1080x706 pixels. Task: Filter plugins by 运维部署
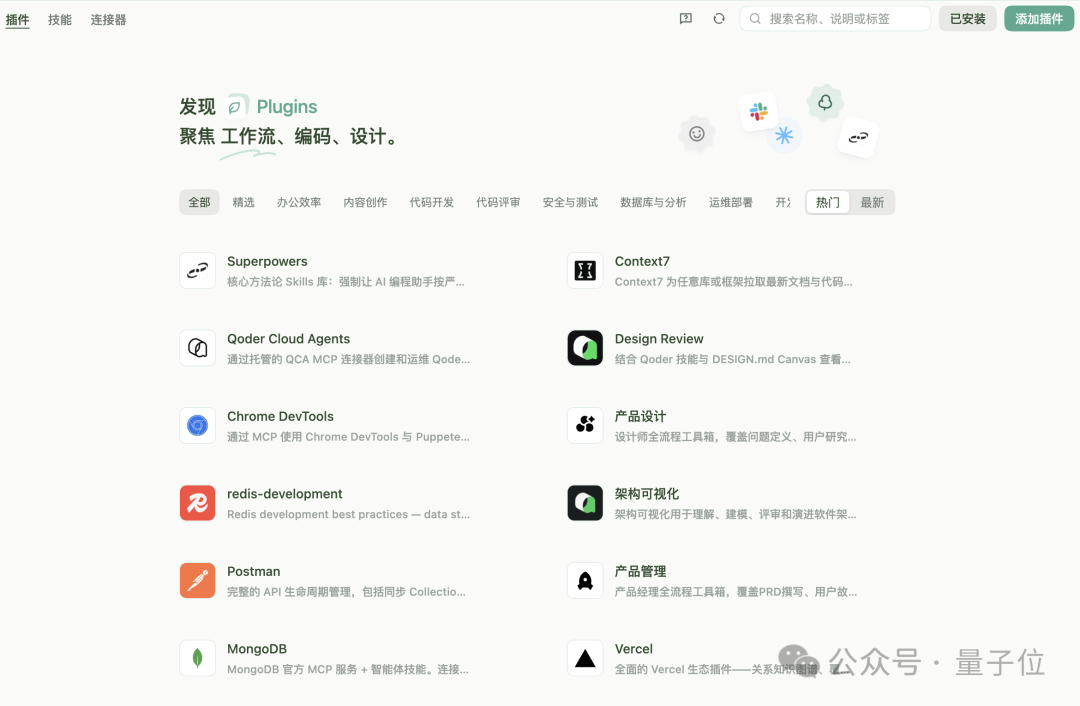tap(731, 203)
